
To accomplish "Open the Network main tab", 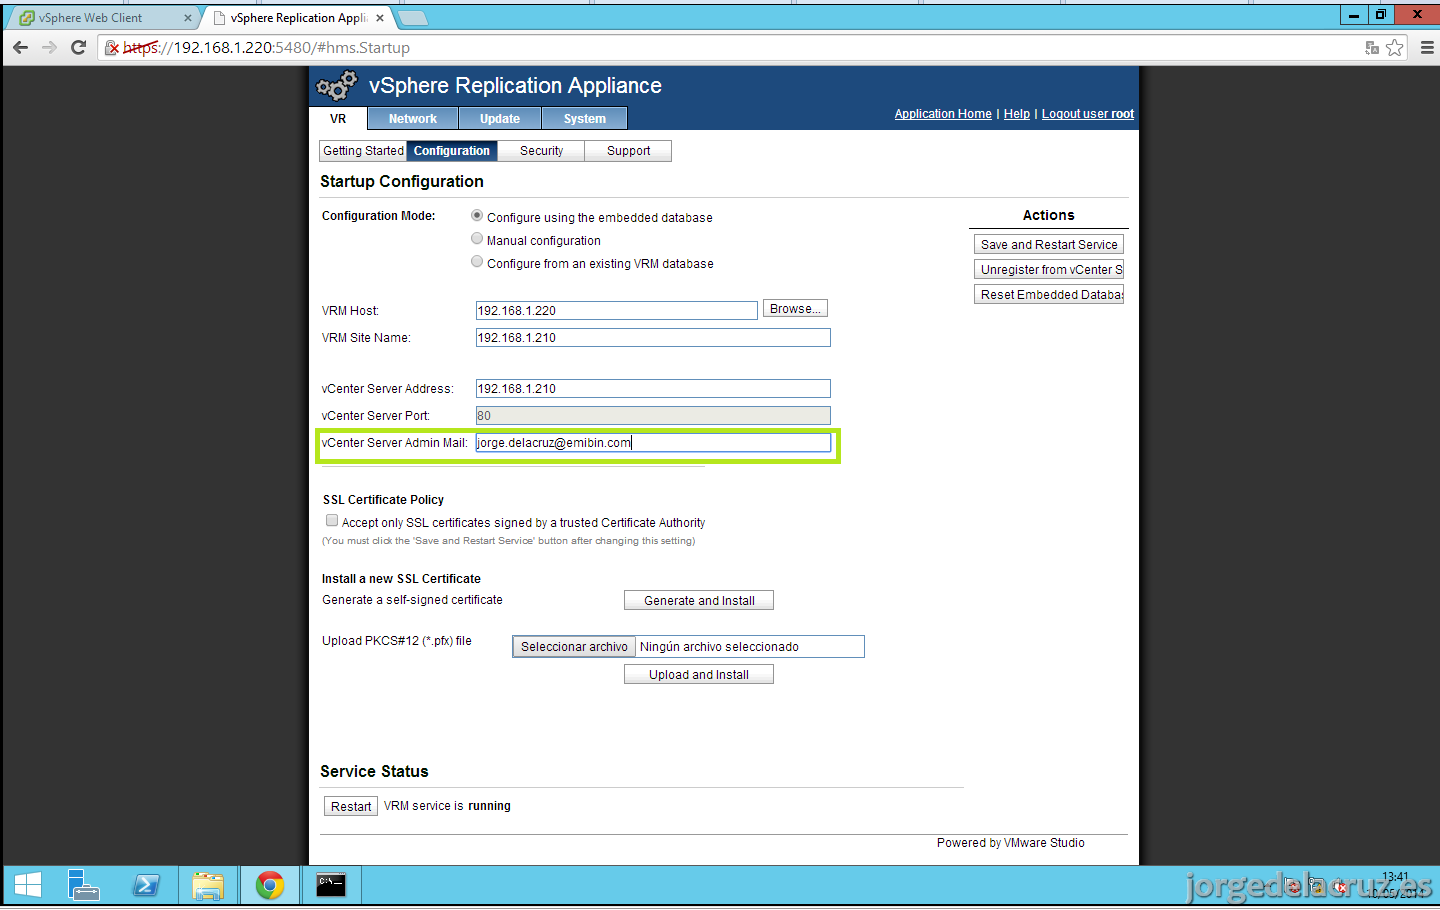I will (x=413, y=119).
